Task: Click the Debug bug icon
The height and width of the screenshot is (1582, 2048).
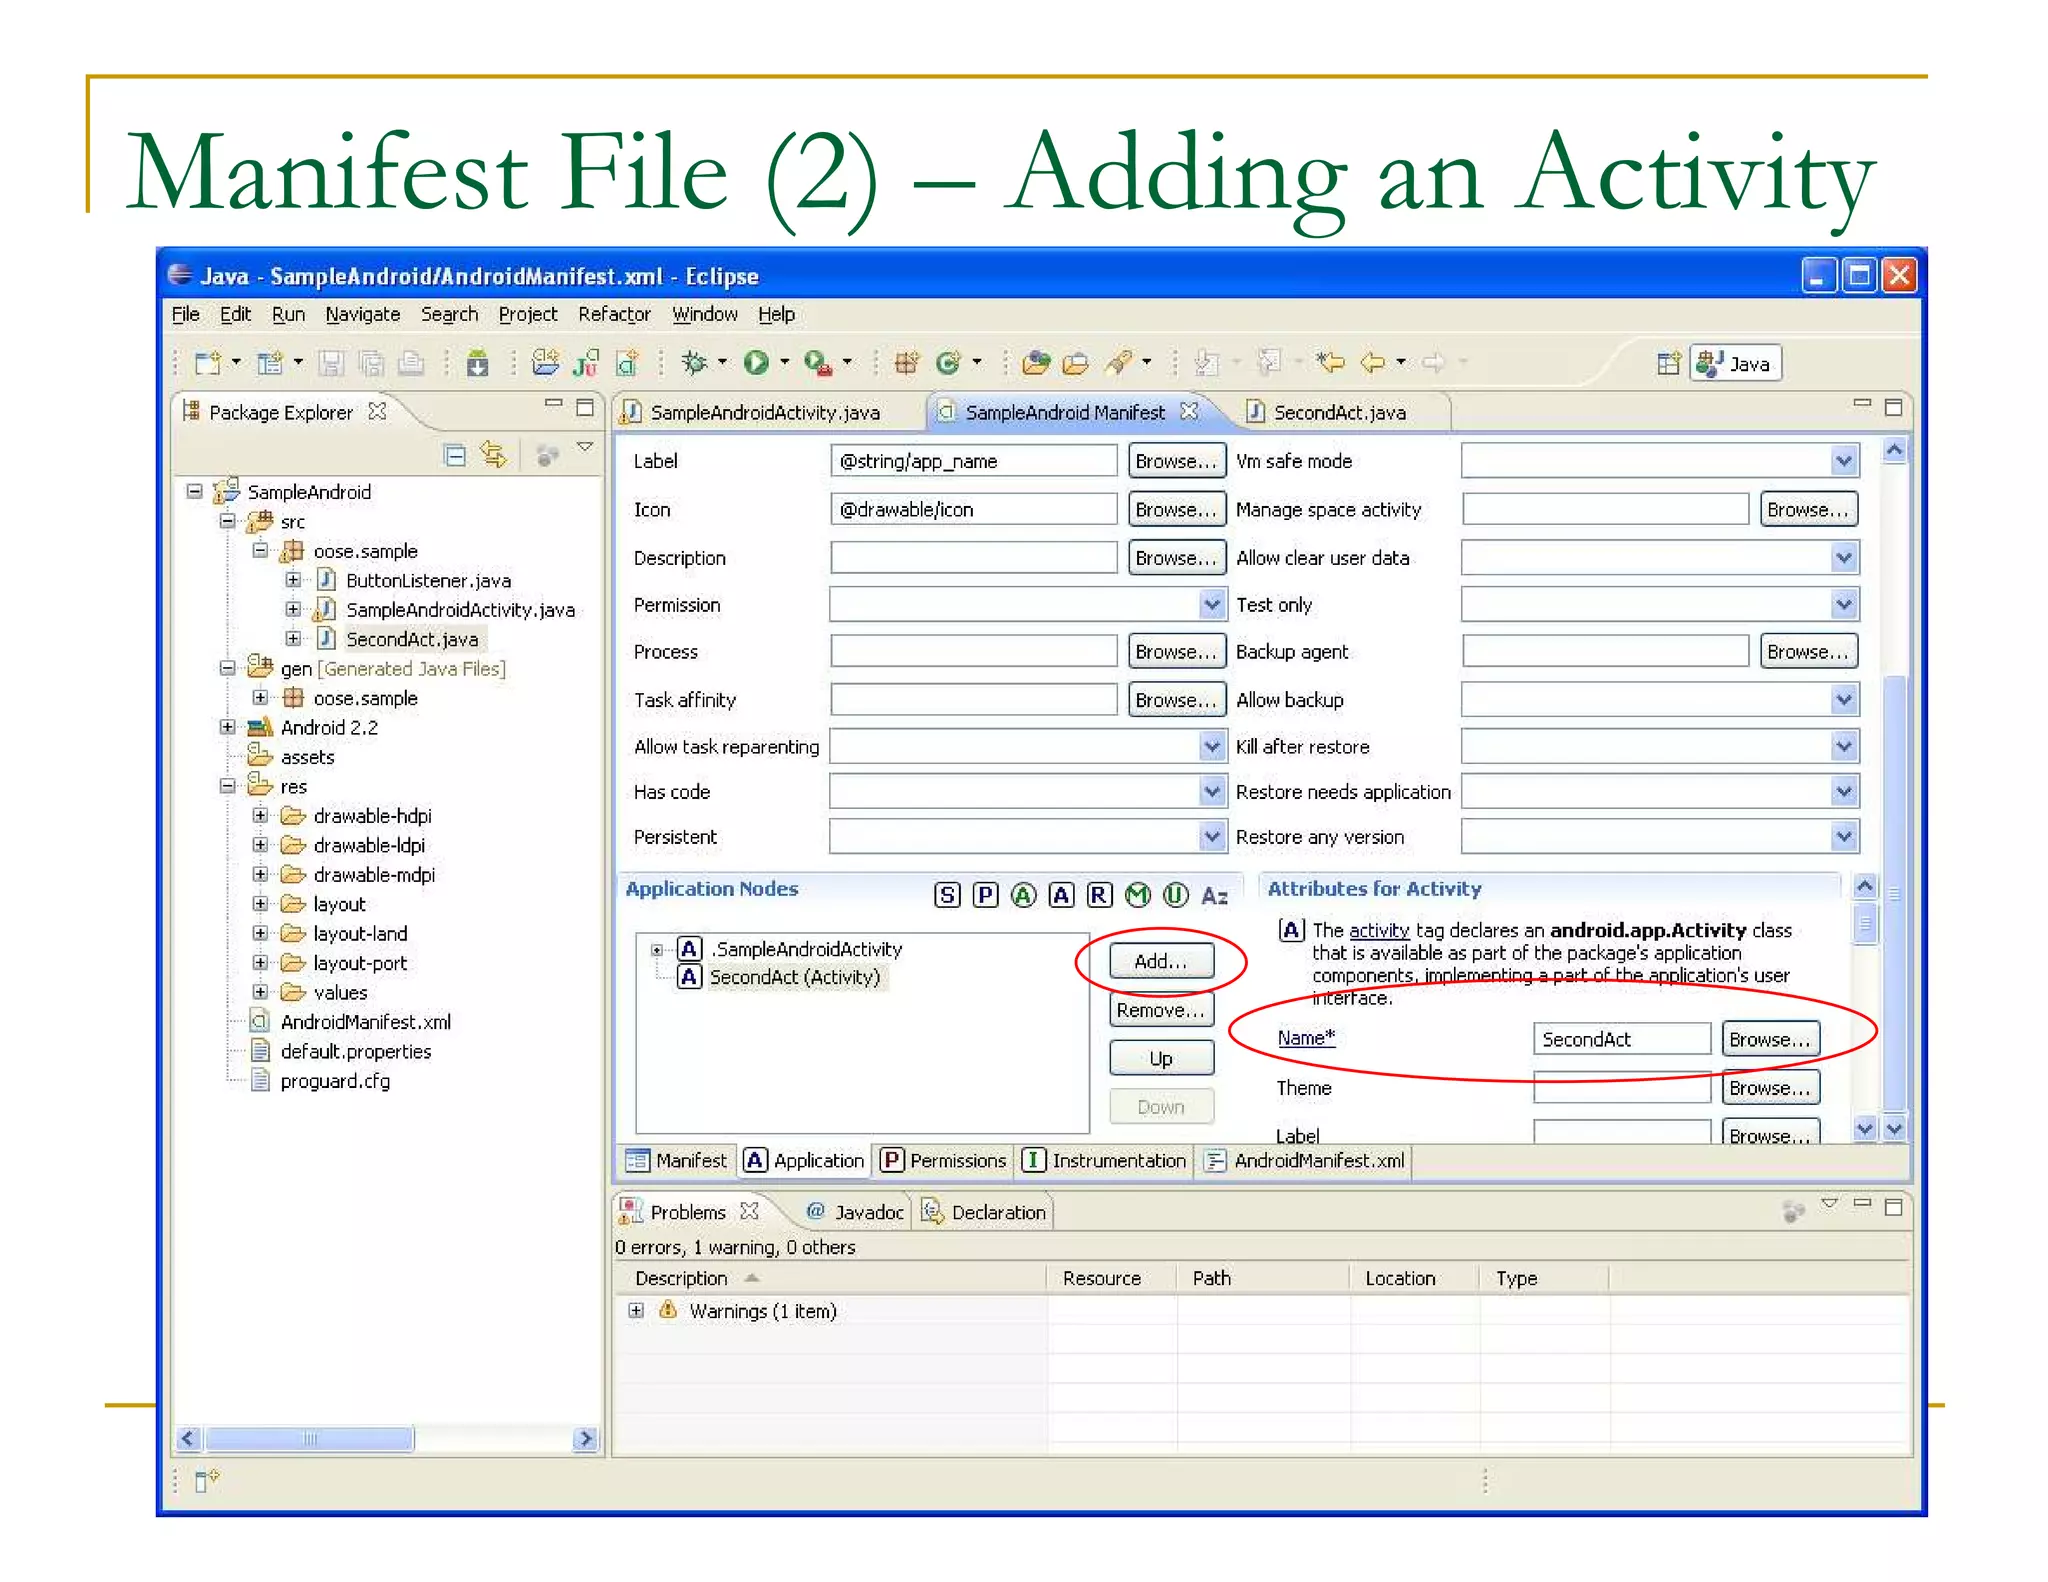Action: 694,363
